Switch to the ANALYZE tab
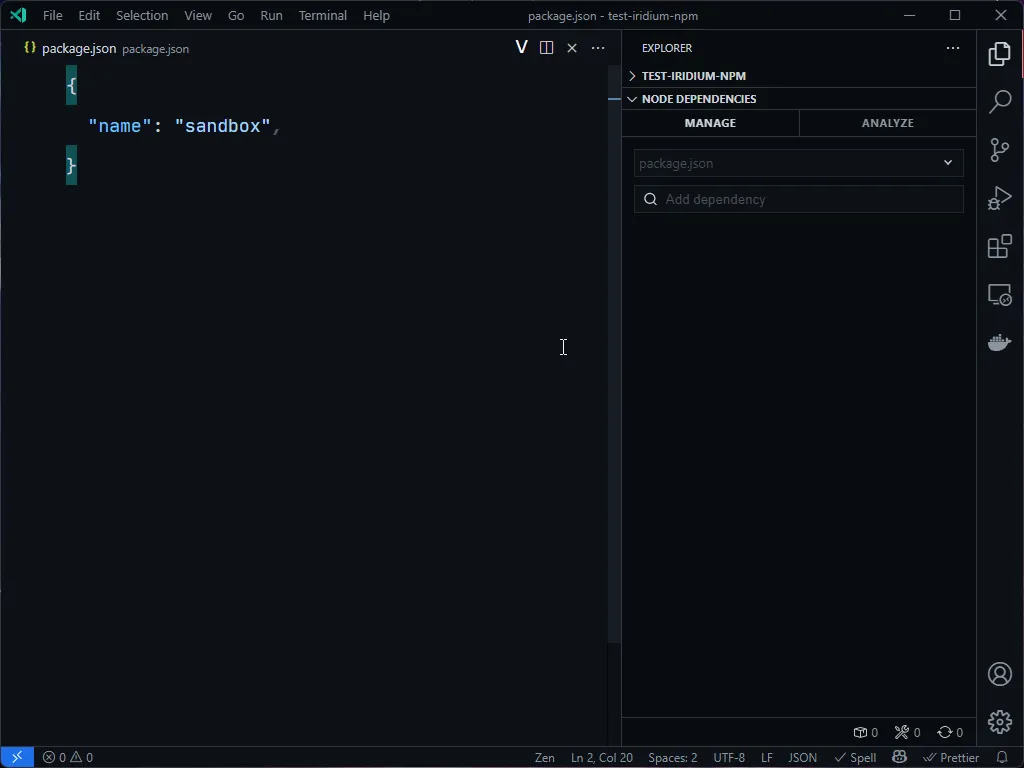 click(x=886, y=122)
